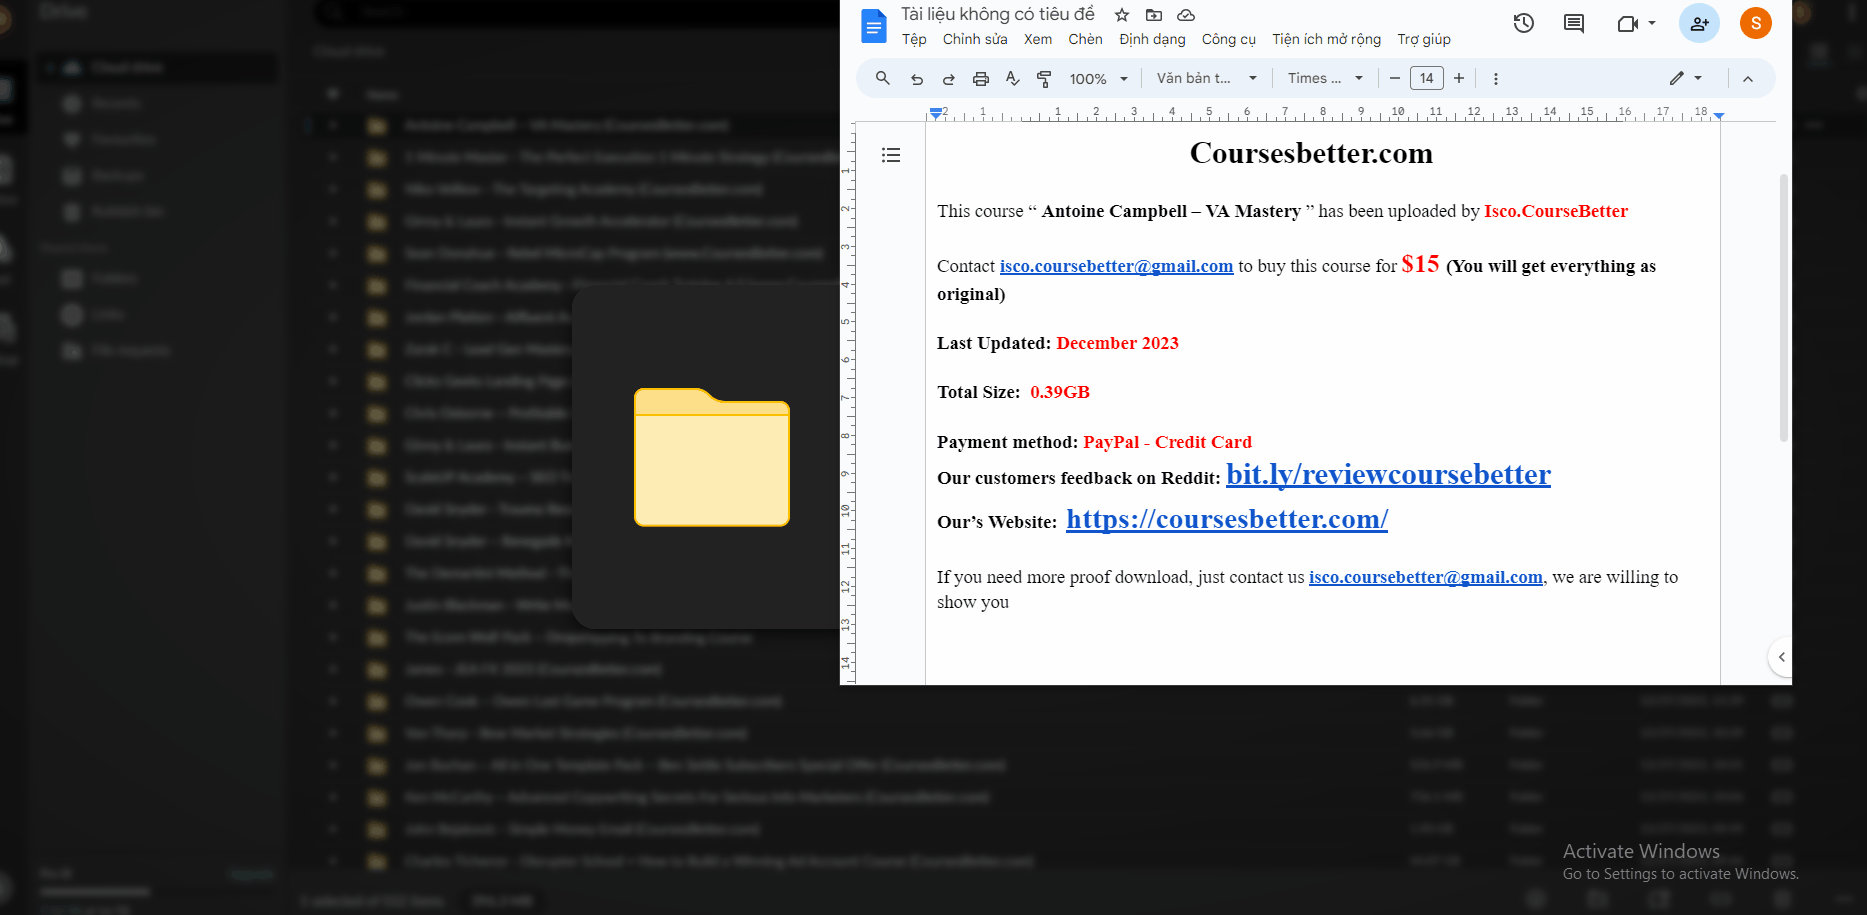1867x915 pixels.
Task: Show all comments icon
Action: coord(1574,23)
